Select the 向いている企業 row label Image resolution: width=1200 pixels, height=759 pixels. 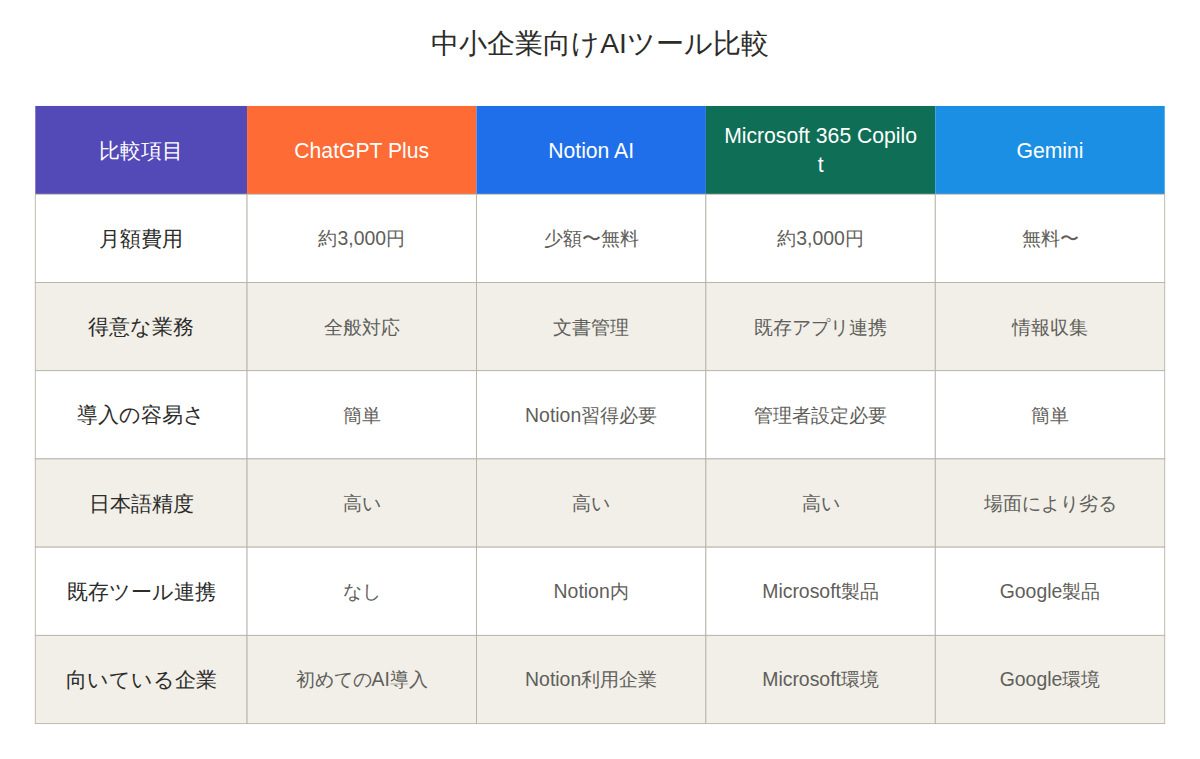coord(141,680)
